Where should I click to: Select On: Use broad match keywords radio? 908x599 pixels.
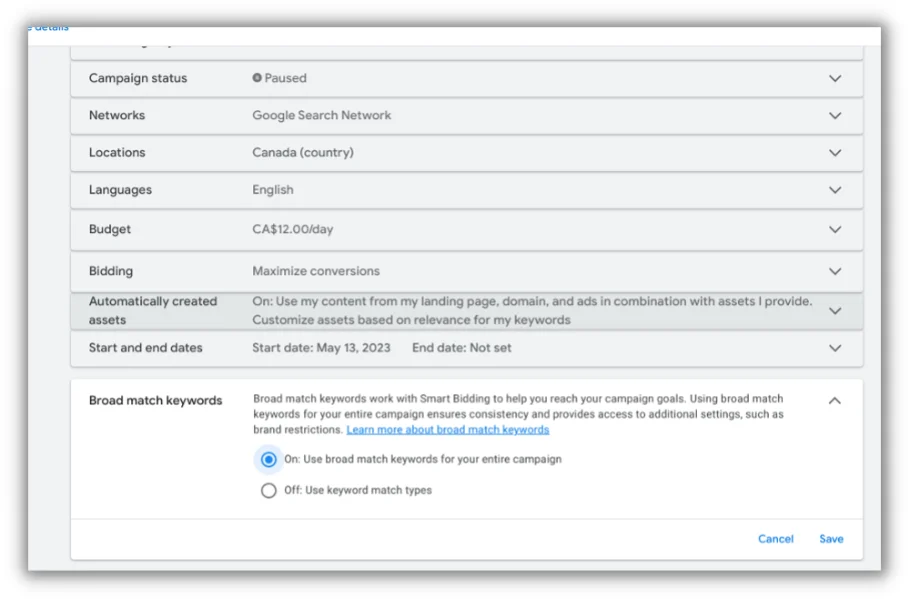coord(268,459)
